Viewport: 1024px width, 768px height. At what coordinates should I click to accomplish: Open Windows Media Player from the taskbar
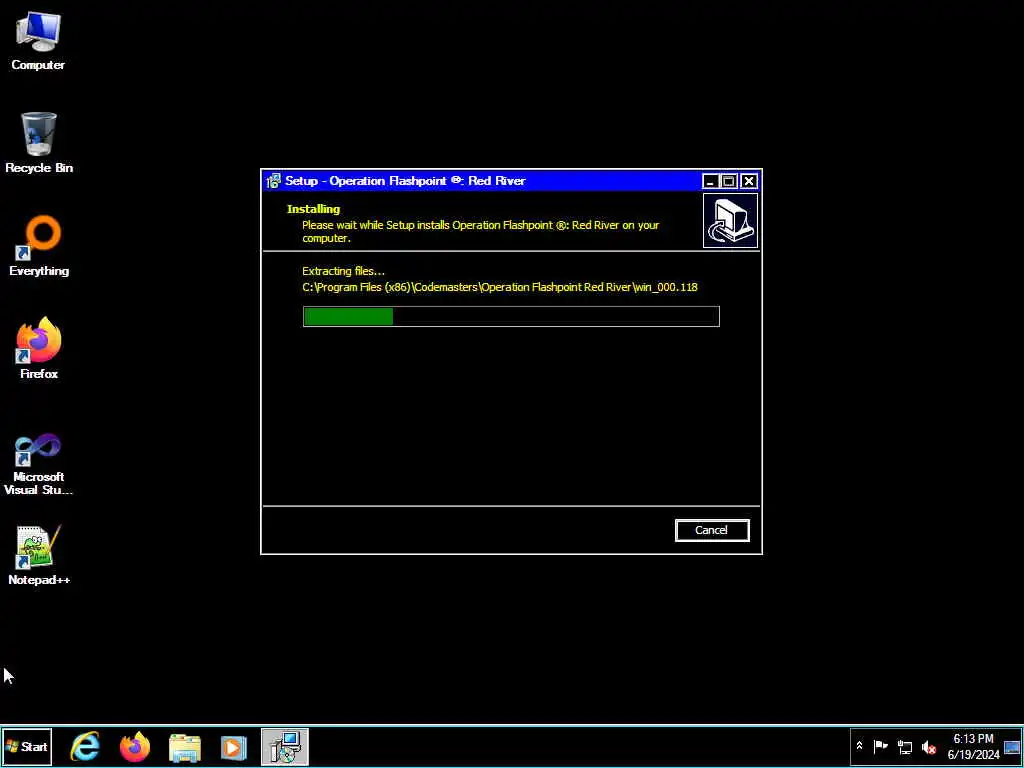(234, 747)
